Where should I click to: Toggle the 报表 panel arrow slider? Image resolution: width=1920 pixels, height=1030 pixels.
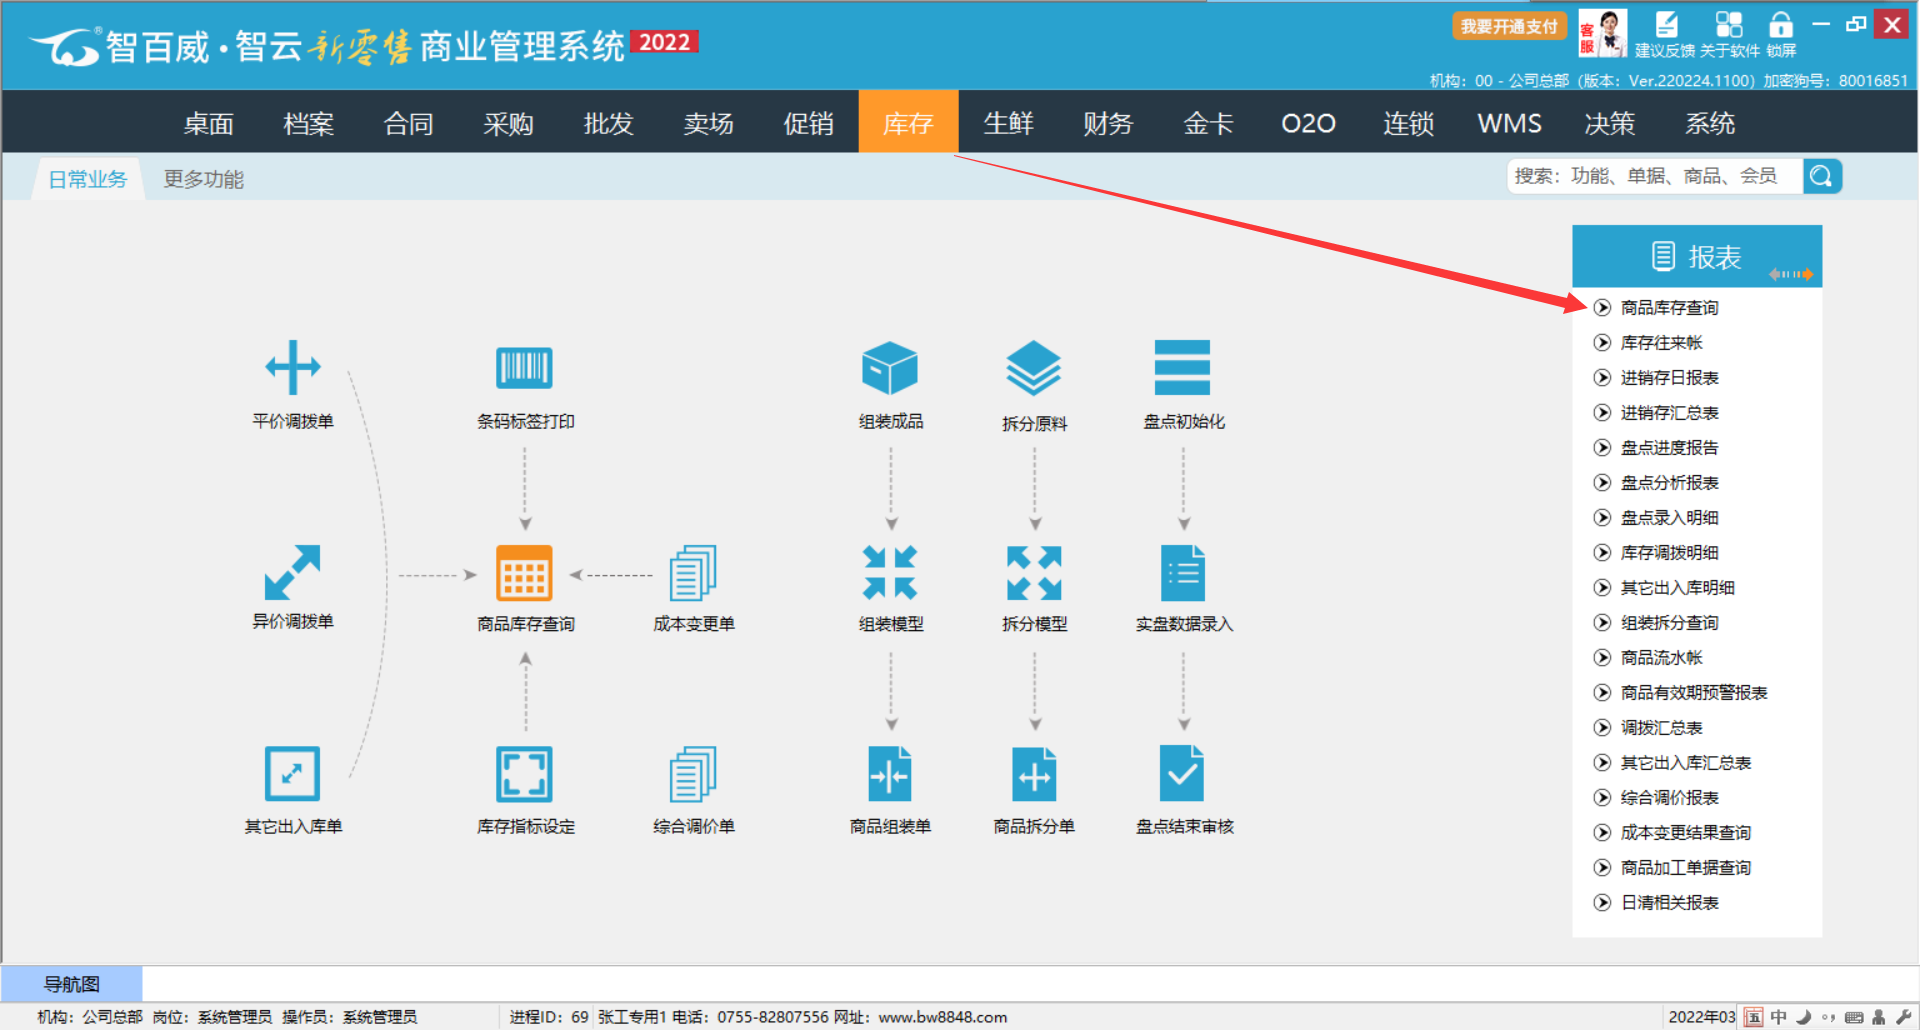[x=1790, y=274]
